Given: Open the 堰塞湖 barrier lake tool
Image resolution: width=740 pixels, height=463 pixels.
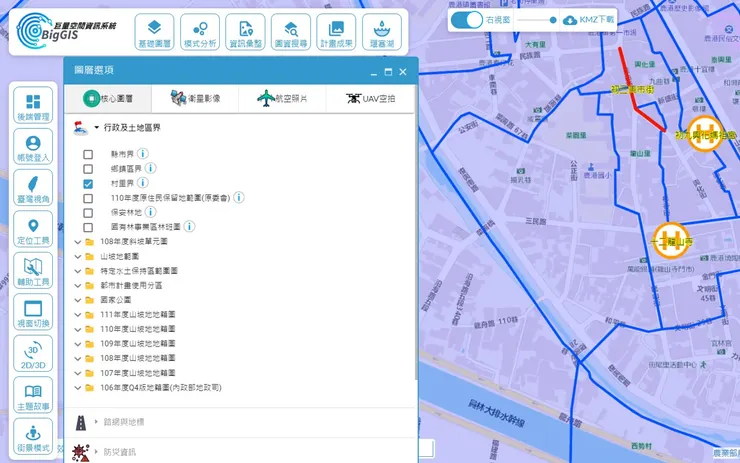Looking at the screenshot, I should click(382, 32).
